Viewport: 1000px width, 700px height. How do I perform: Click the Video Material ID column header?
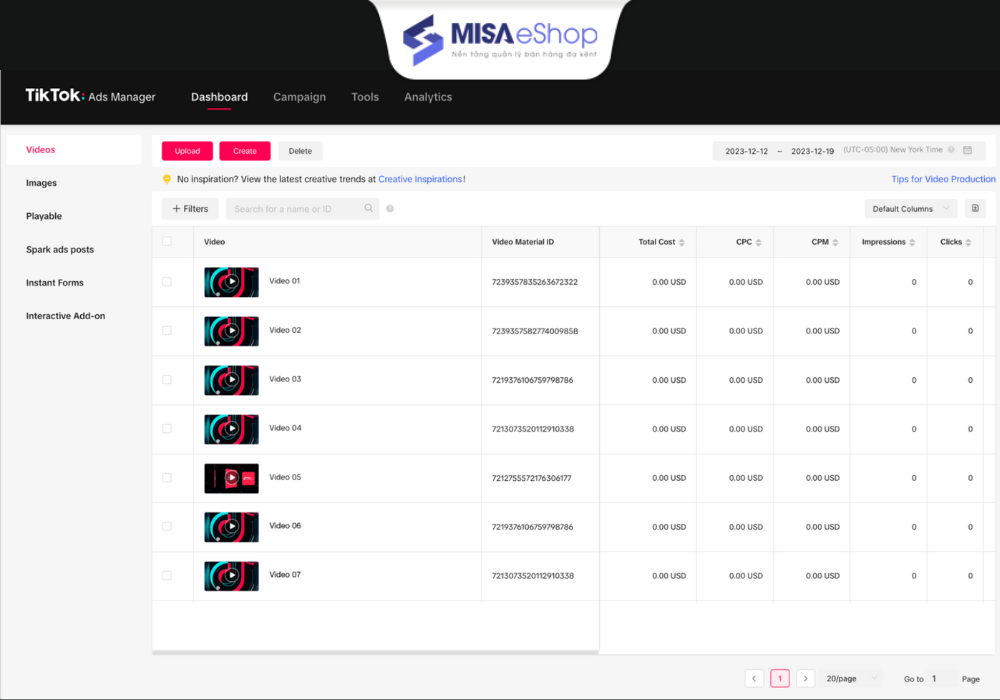(523, 242)
